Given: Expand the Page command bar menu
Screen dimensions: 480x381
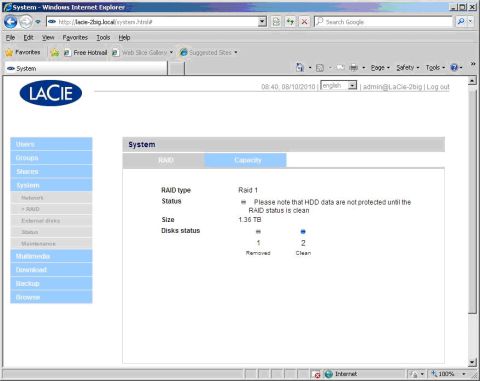Looking at the screenshot, I should pyautogui.click(x=380, y=68).
